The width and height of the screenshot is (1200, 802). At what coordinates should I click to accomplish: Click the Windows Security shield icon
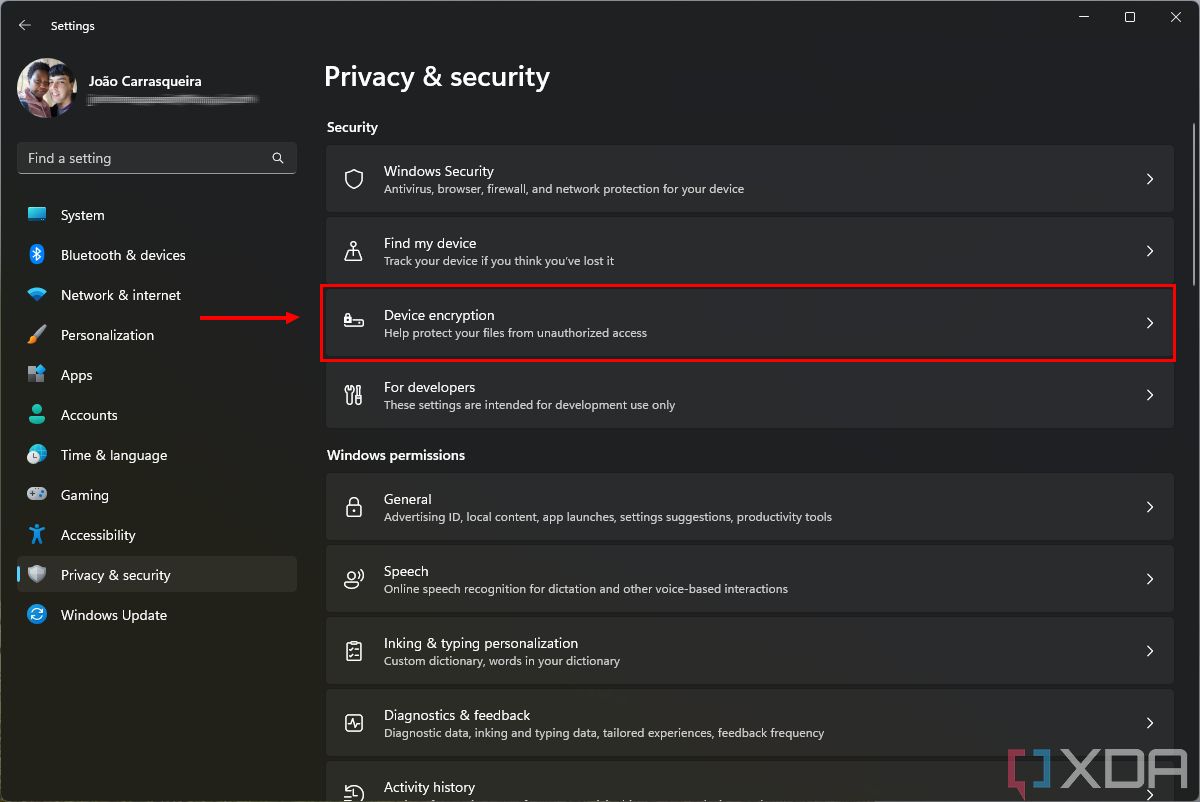pos(353,179)
